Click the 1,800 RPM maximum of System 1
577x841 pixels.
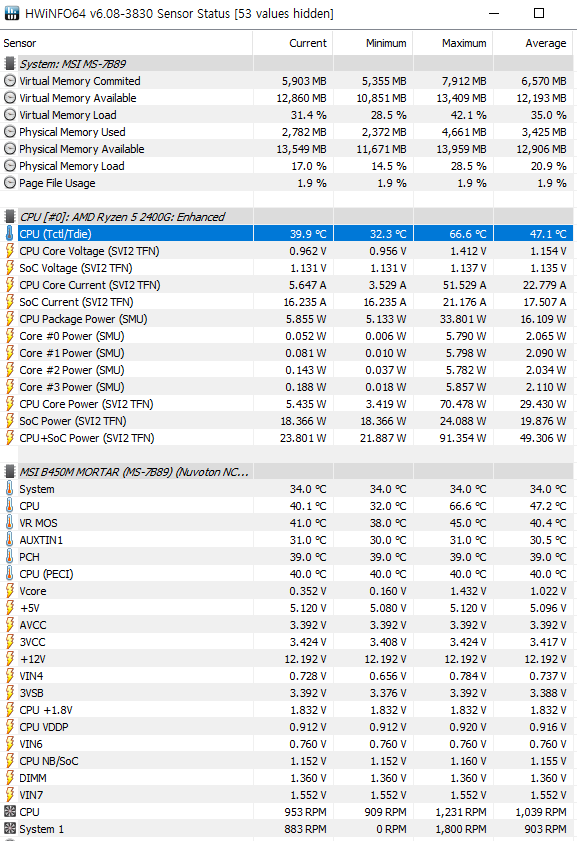[x=461, y=829]
